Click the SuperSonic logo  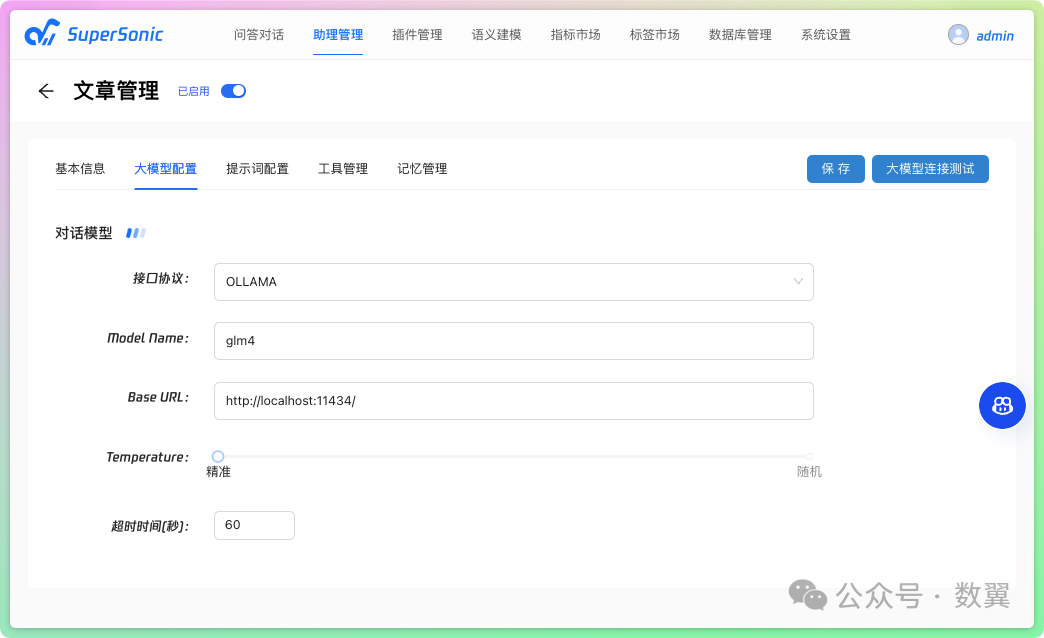[94, 33]
